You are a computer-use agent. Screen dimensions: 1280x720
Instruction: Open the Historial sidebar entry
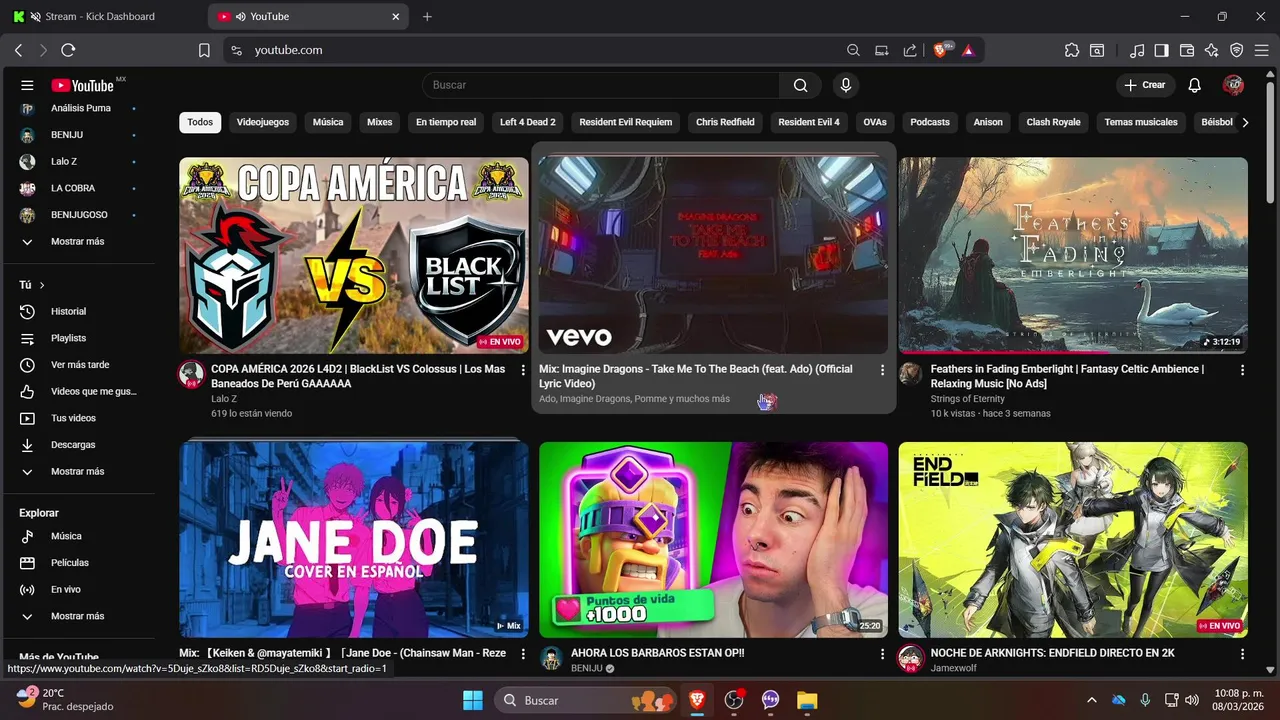coord(79,312)
